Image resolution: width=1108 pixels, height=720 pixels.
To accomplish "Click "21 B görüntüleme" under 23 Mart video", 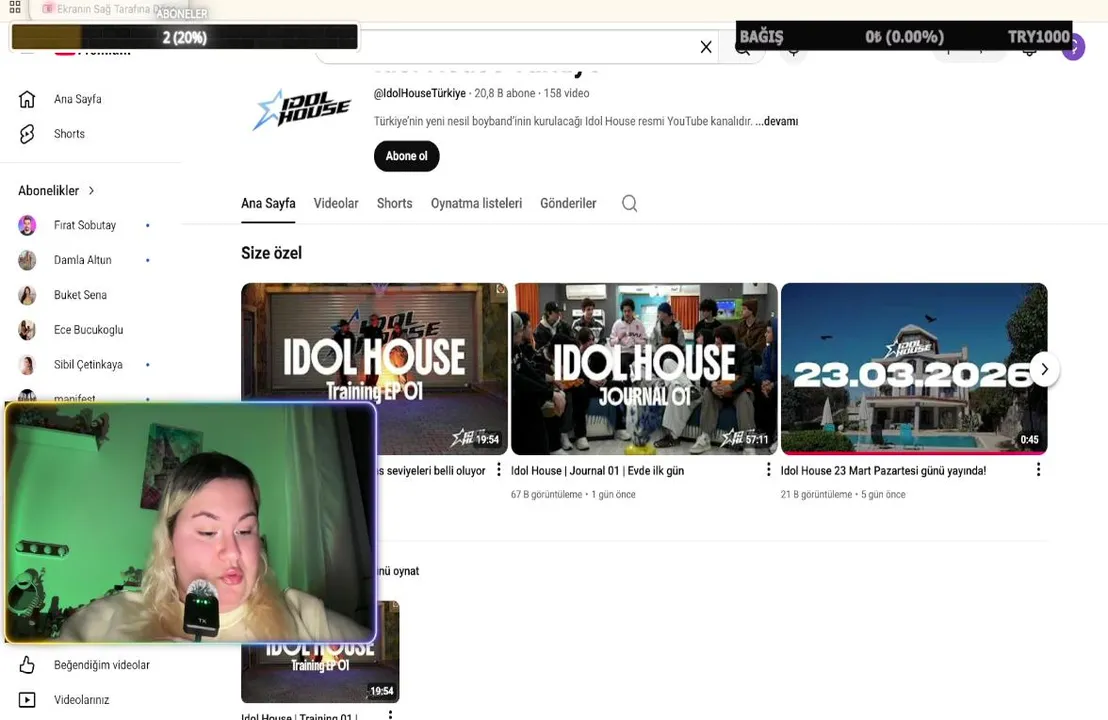I will pos(816,495).
